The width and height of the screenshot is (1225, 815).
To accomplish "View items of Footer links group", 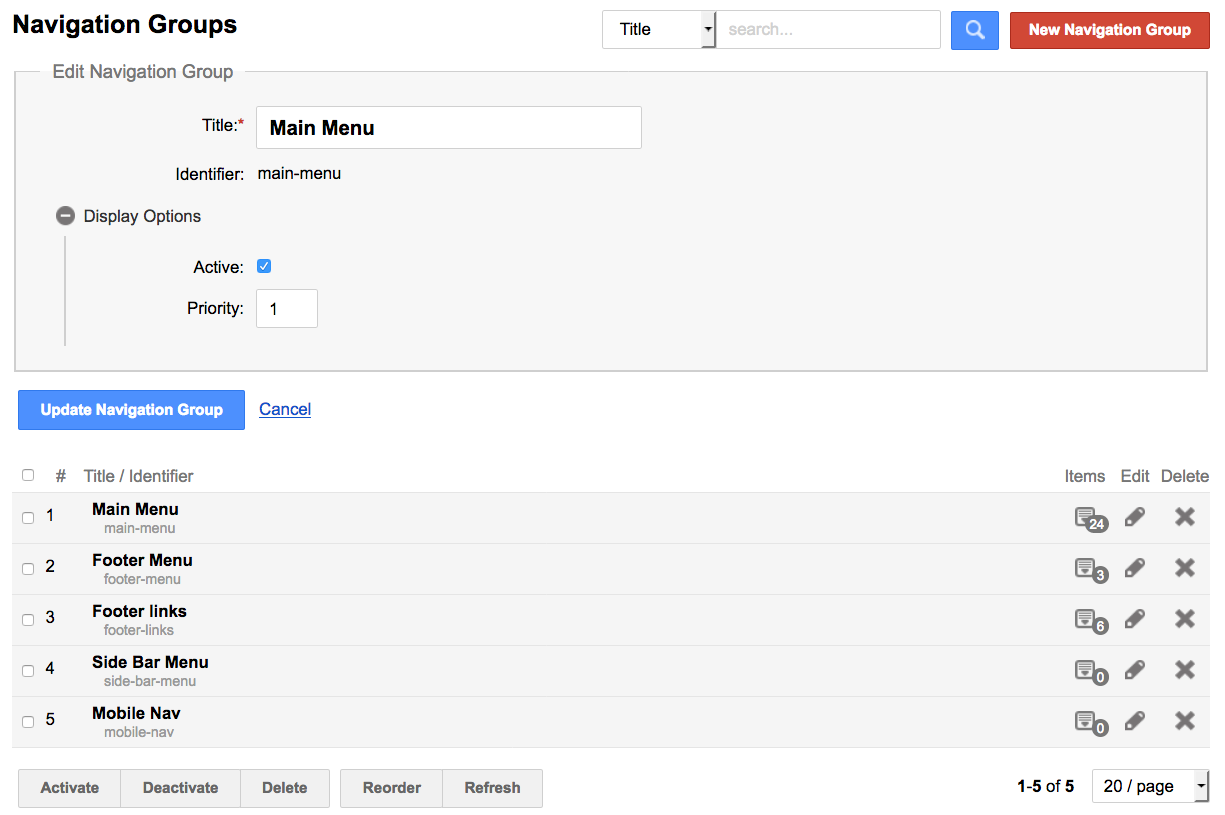I will click(1088, 620).
